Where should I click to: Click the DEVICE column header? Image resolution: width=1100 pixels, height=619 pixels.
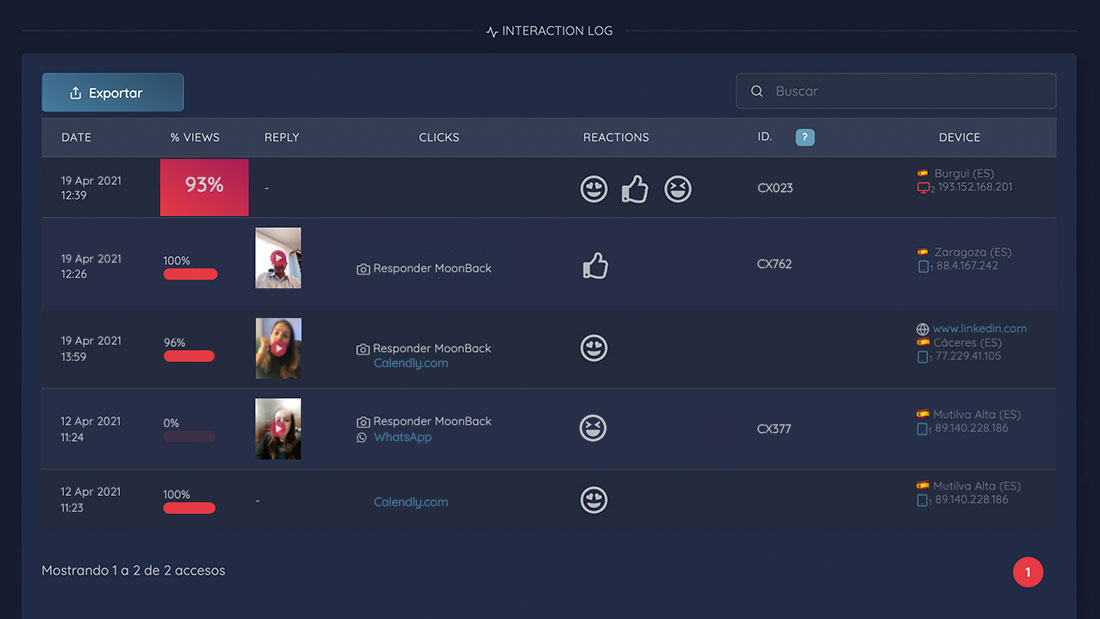tap(960, 138)
